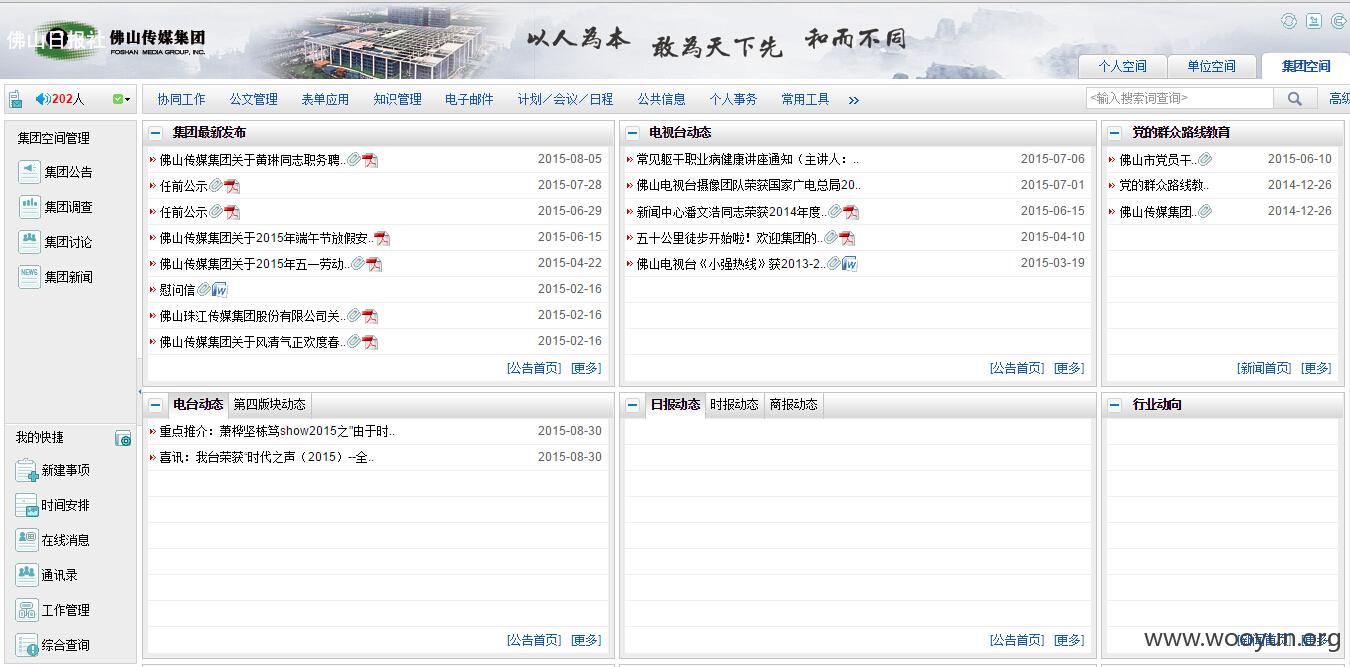1350x667 pixels.
Task: Collapse the 行业动向 panel
Action: pyautogui.click(x=1115, y=405)
